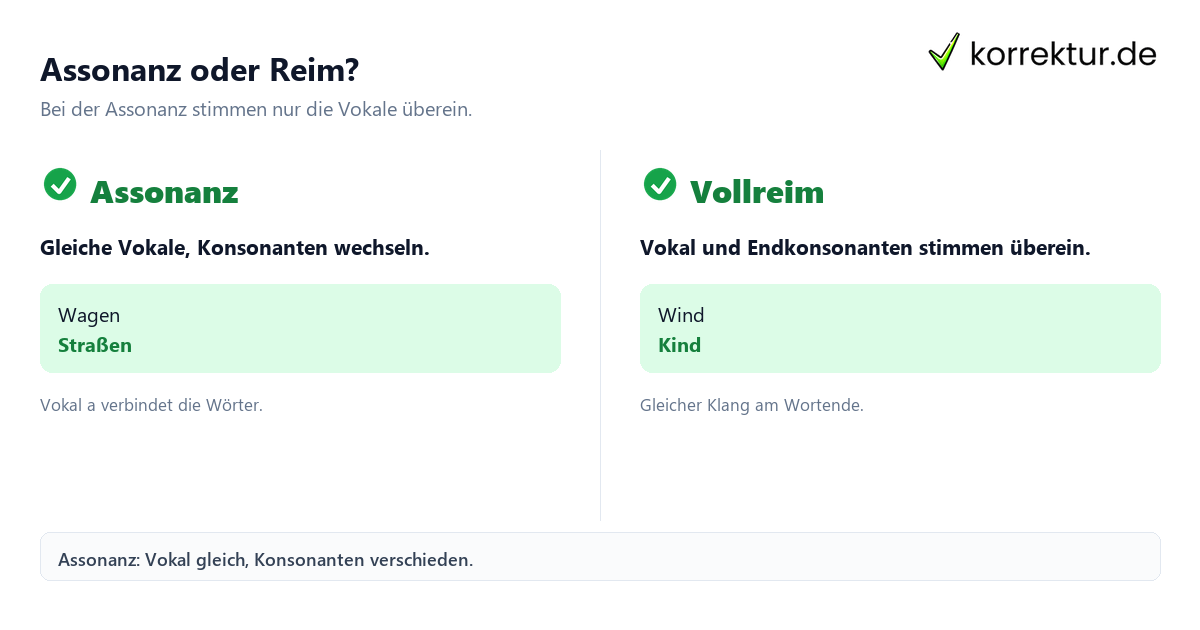Image resolution: width=1200 pixels, height=630 pixels.
Task: Click the word Wagen in the example box
Action: [89, 315]
